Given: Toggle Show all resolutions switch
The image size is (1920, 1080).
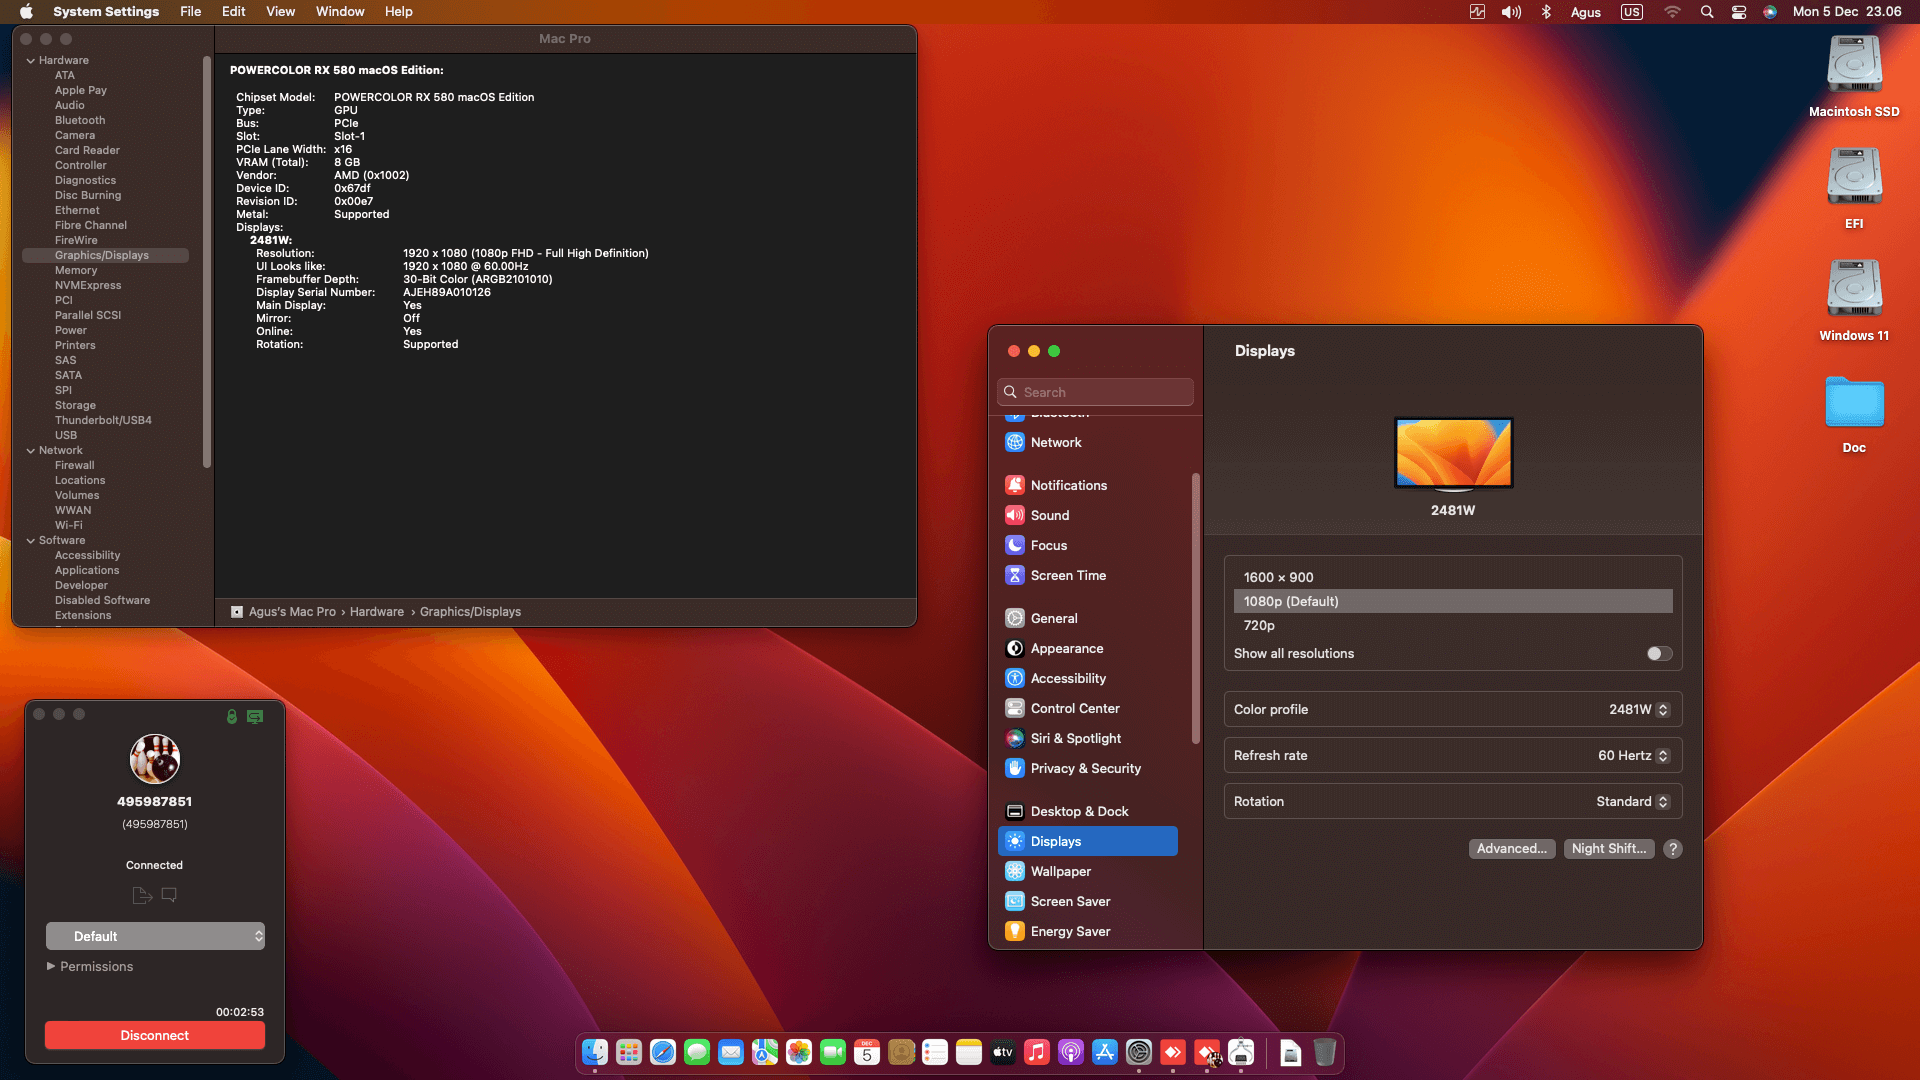Looking at the screenshot, I should tap(1659, 654).
